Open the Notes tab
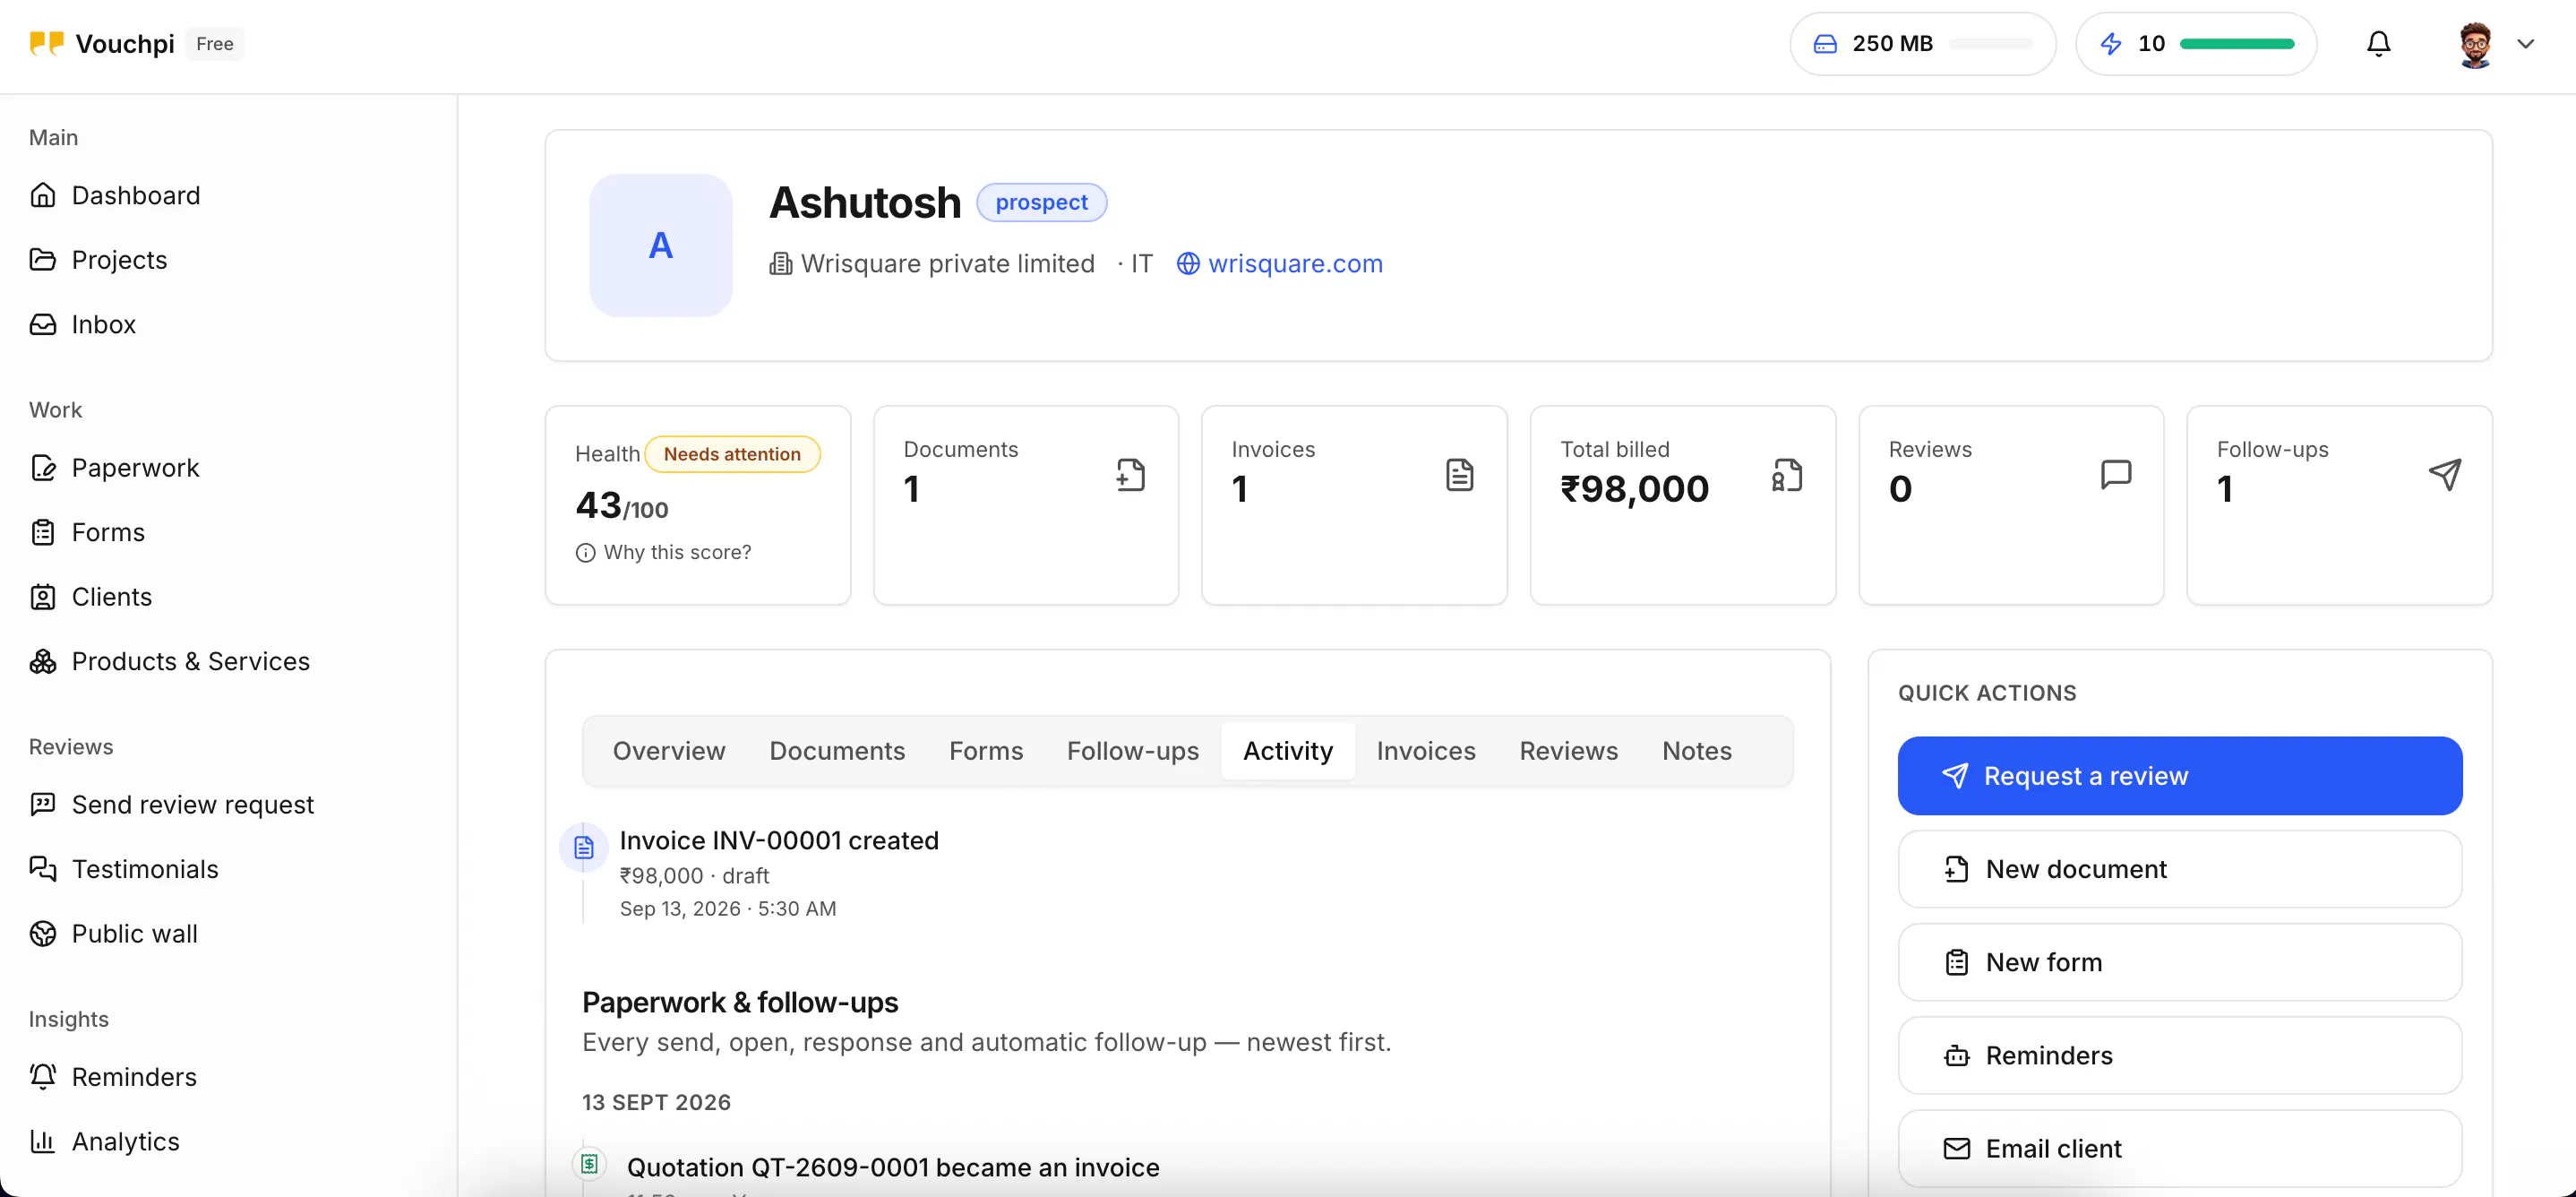2576x1197 pixels. pyautogui.click(x=1697, y=751)
